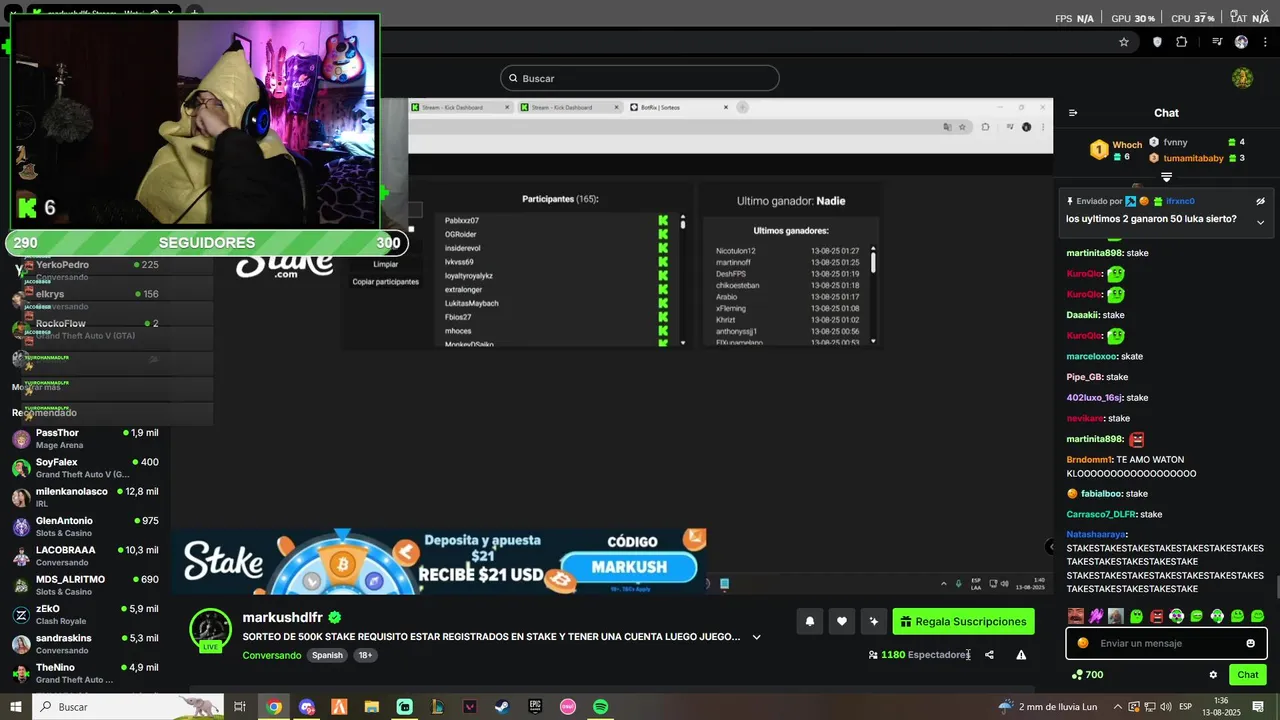Click the Spanish language tag
Screen dimensions: 1280x720
(327, 655)
